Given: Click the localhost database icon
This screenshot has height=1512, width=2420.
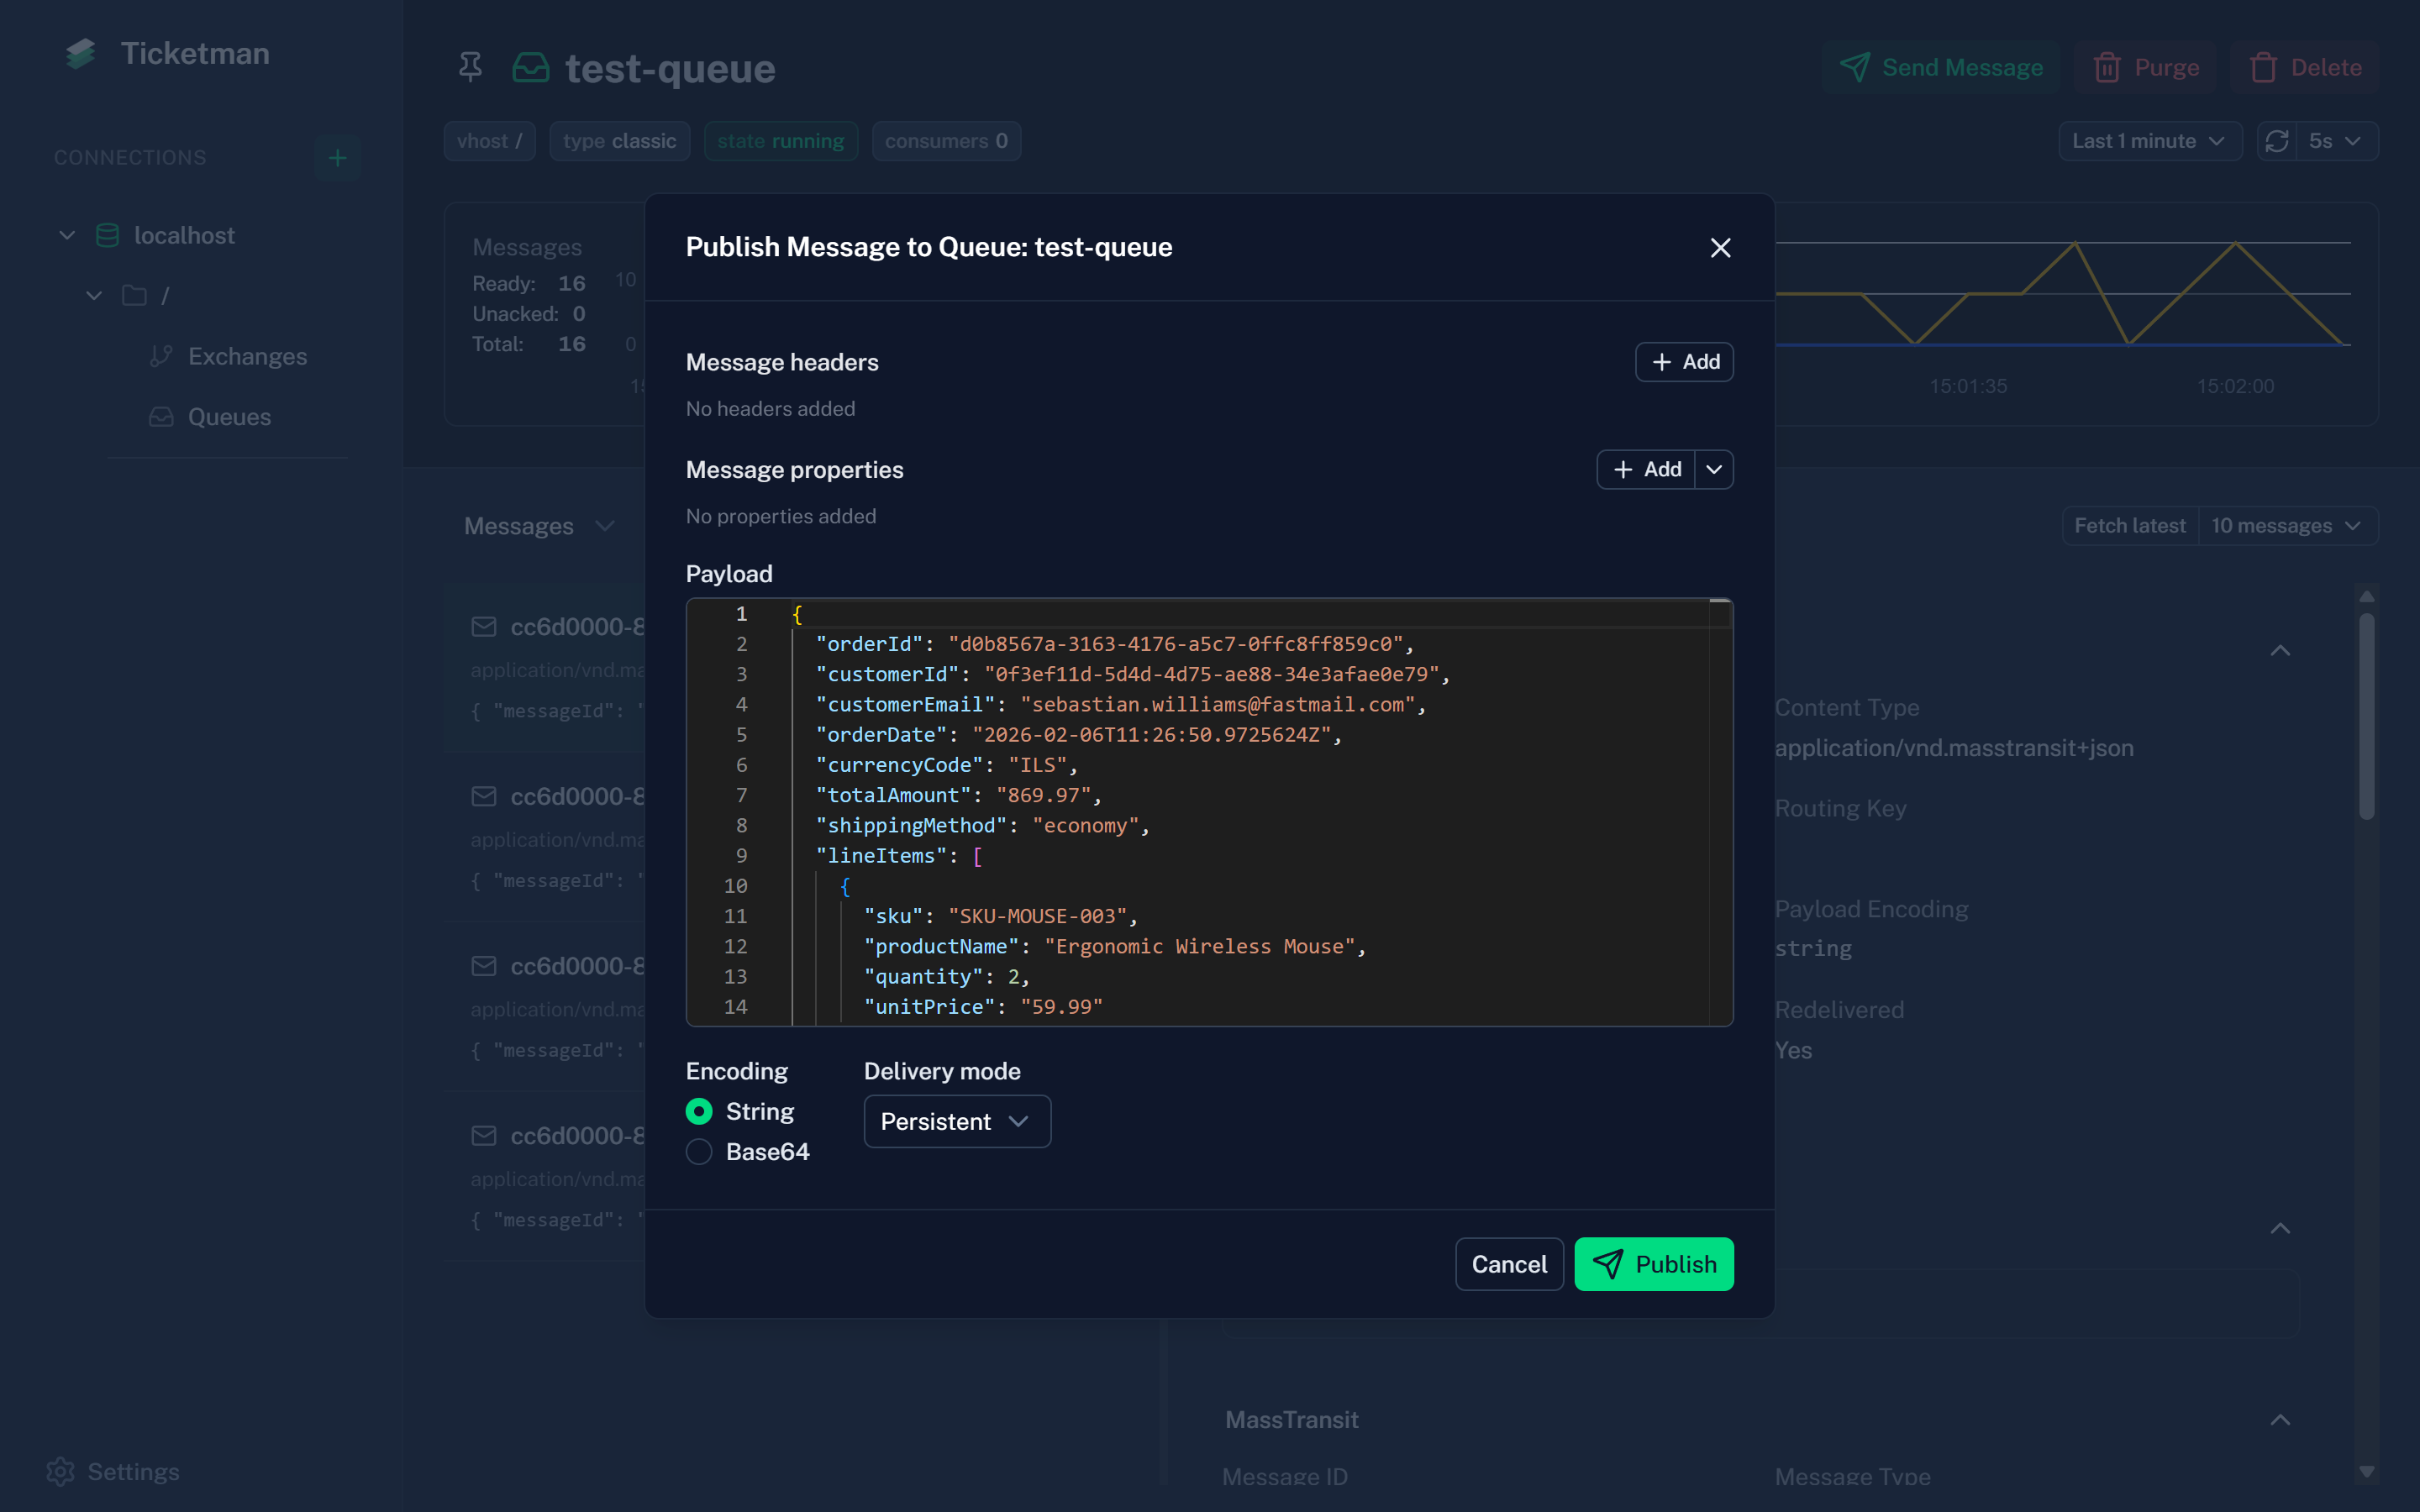Looking at the screenshot, I should click(x=107, y=236).
